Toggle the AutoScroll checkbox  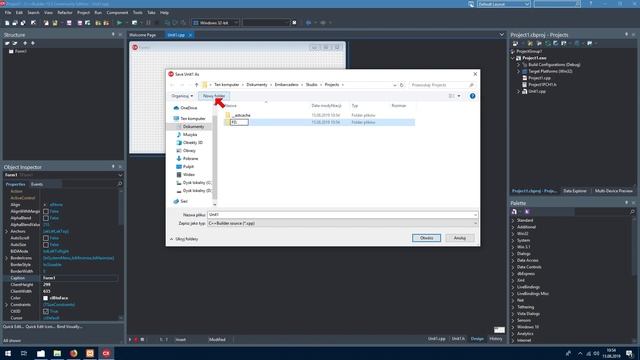[46, 238]
